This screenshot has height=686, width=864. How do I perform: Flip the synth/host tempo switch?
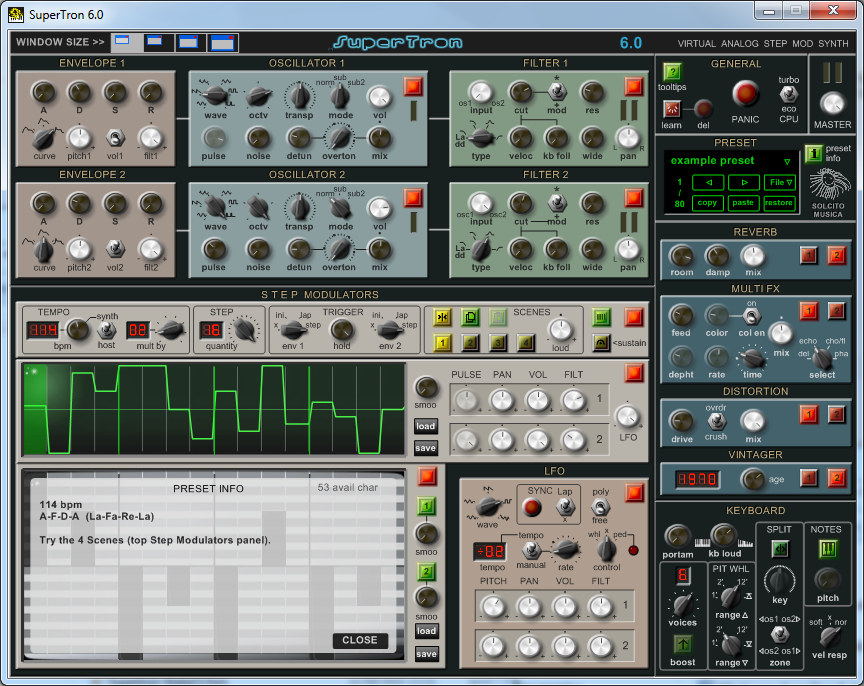(106, 330)
